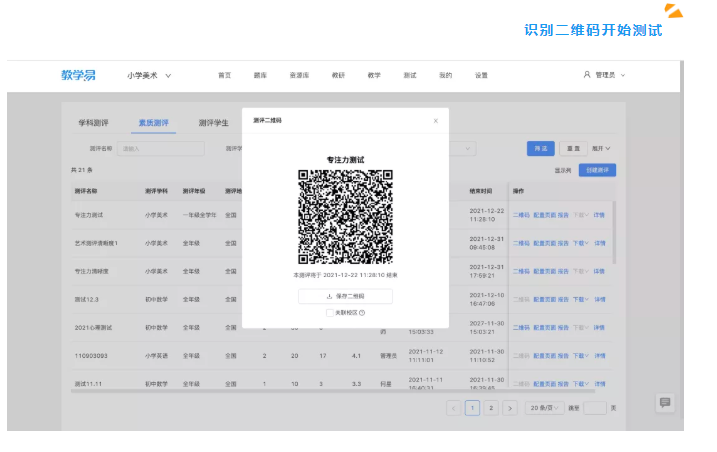Switch to the 学科测评 tab
717x452 pixels.
pos(94,123)
